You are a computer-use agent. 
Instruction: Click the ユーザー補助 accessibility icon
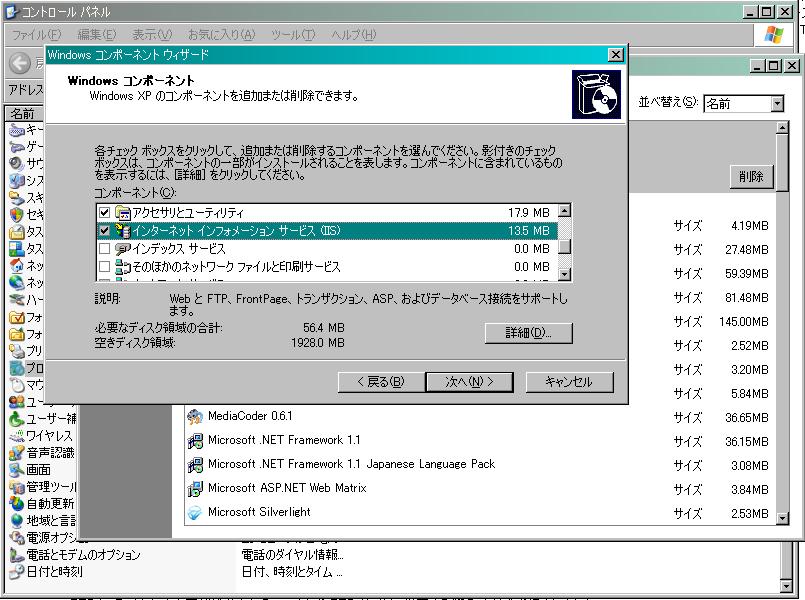coord(16,419)
